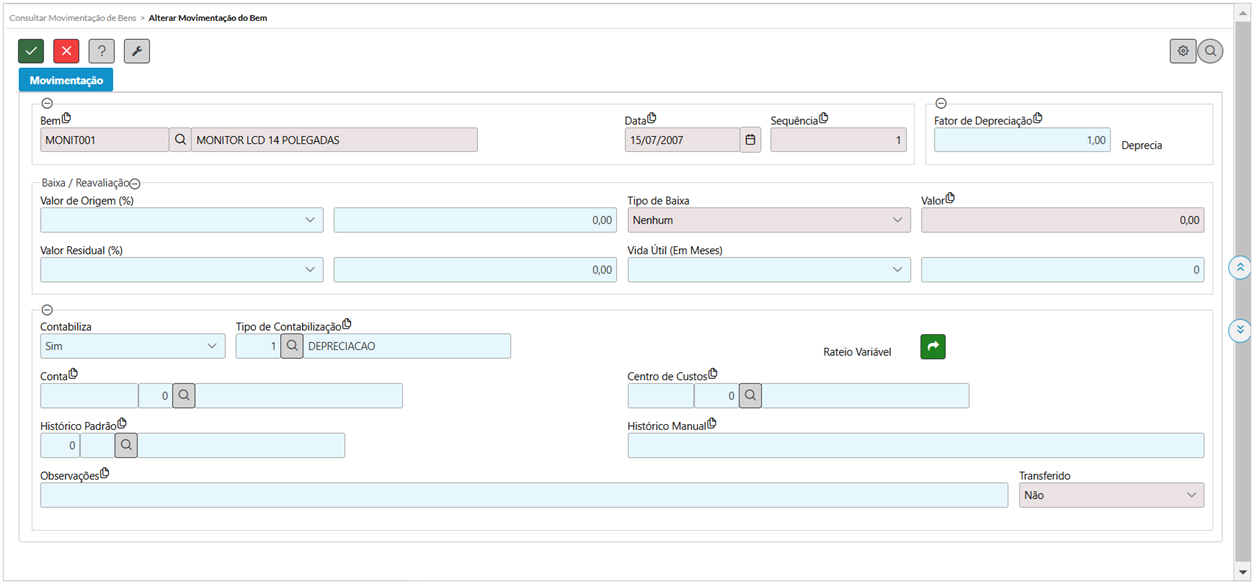The image size is (1252, 584).
Task: Click the round magnifier search icon
Action: pyautogui.click(x=1210, y=51)
